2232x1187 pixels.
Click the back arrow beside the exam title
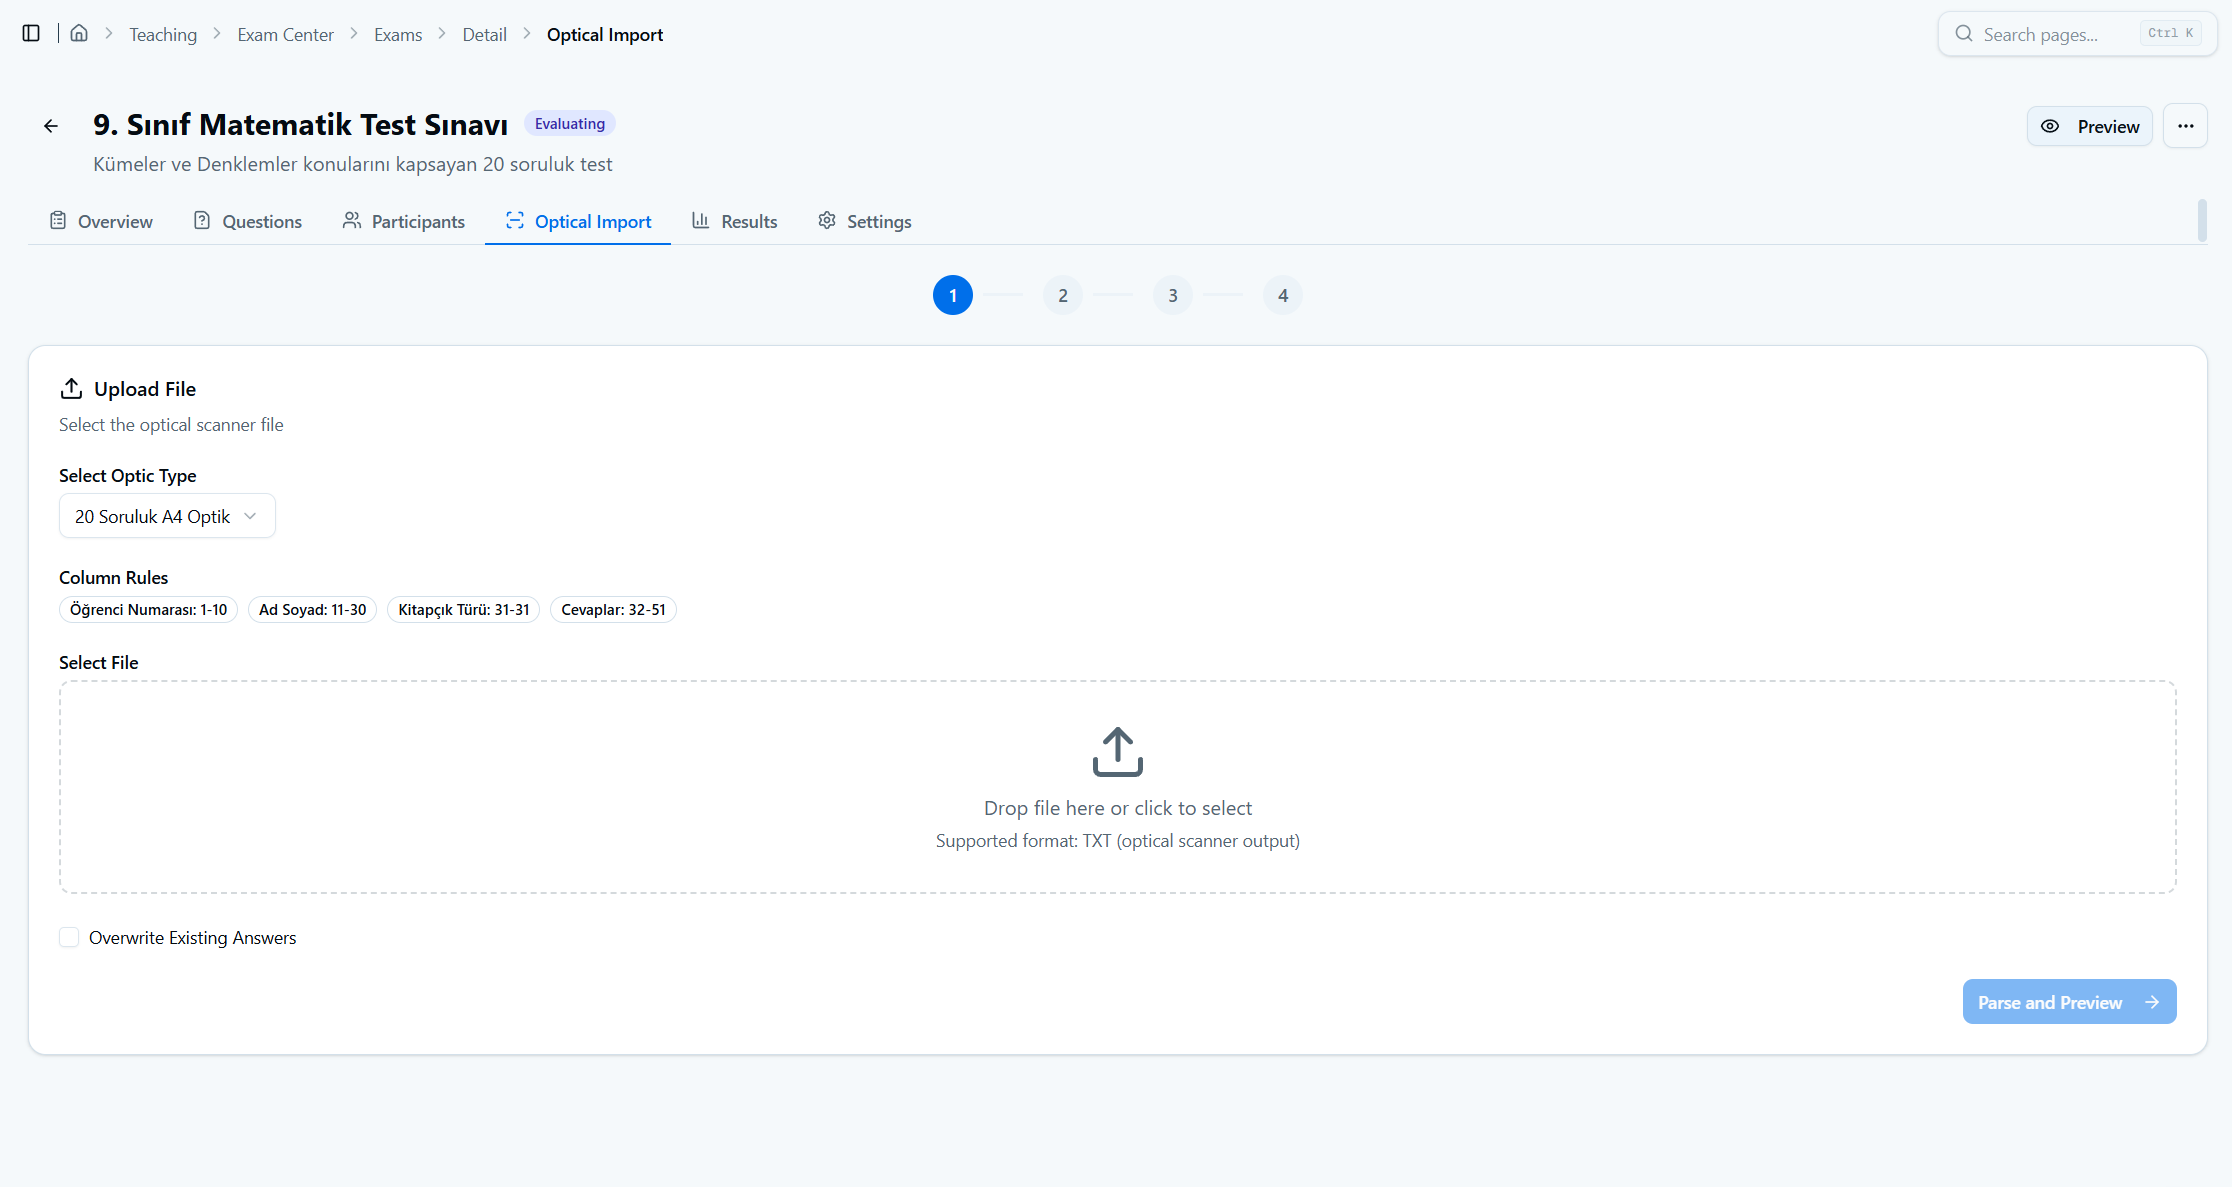pos(51,126)
